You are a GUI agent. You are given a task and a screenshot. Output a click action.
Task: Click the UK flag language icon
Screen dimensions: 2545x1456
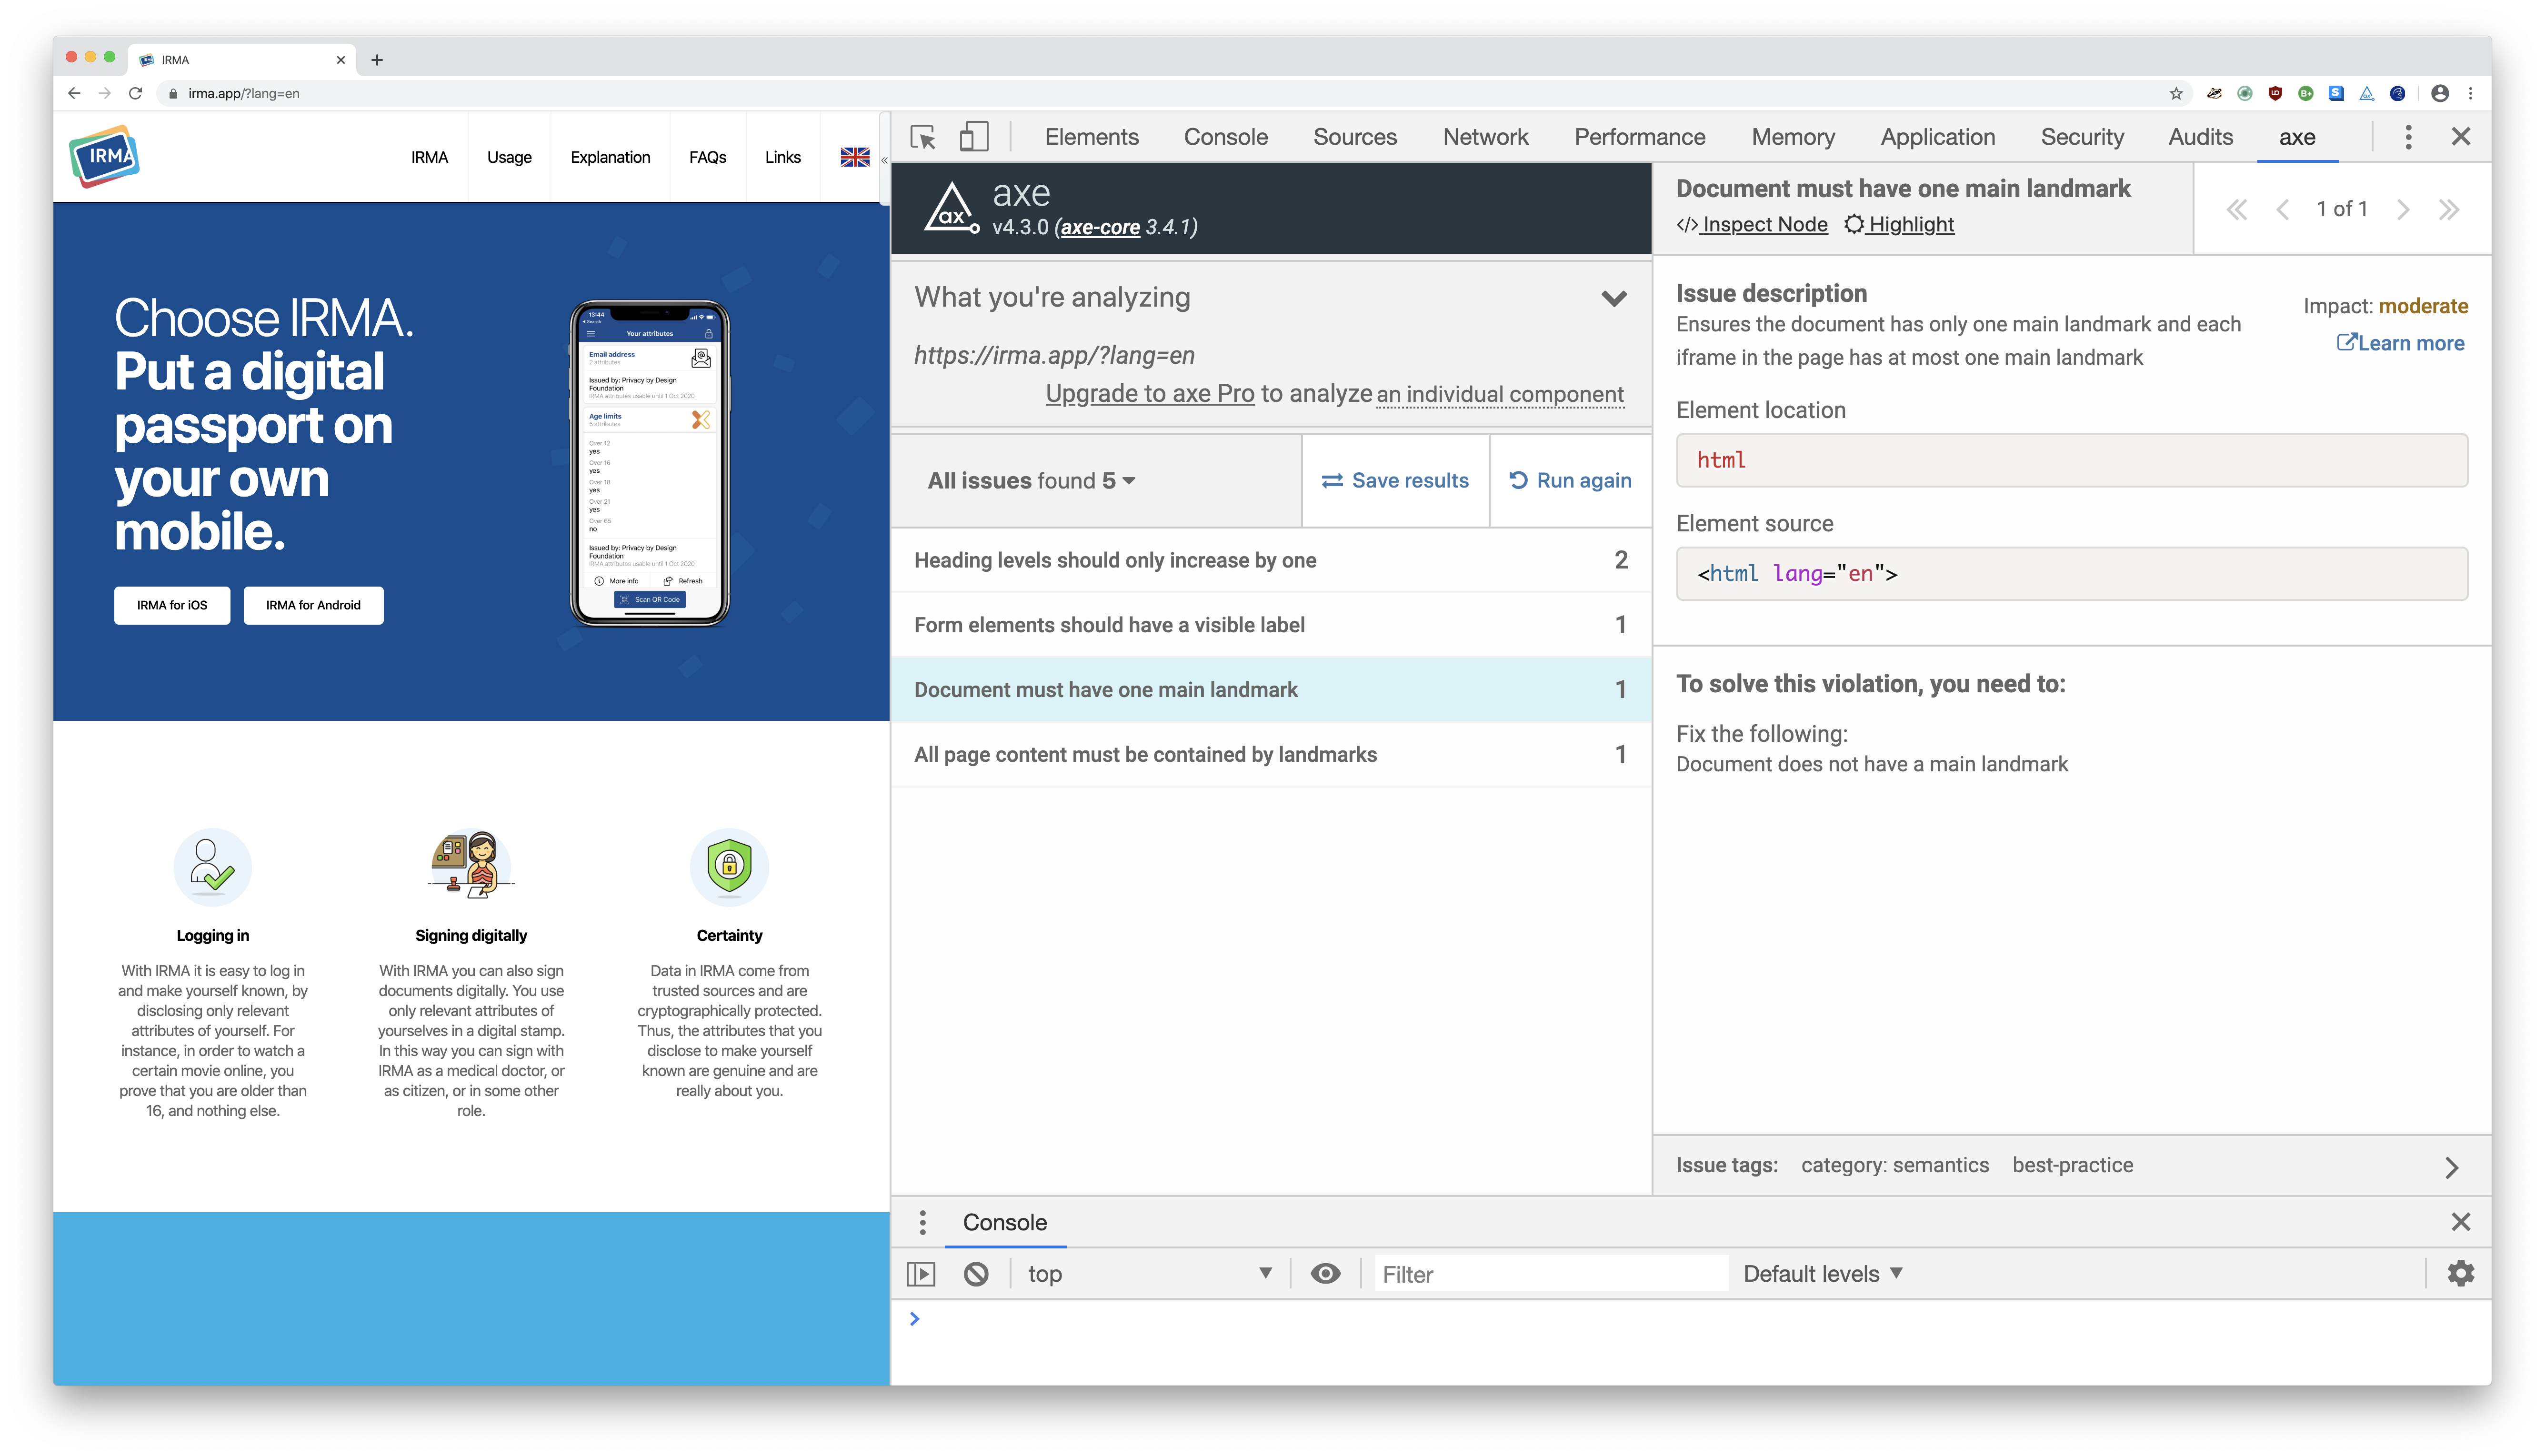coord(855,157)
